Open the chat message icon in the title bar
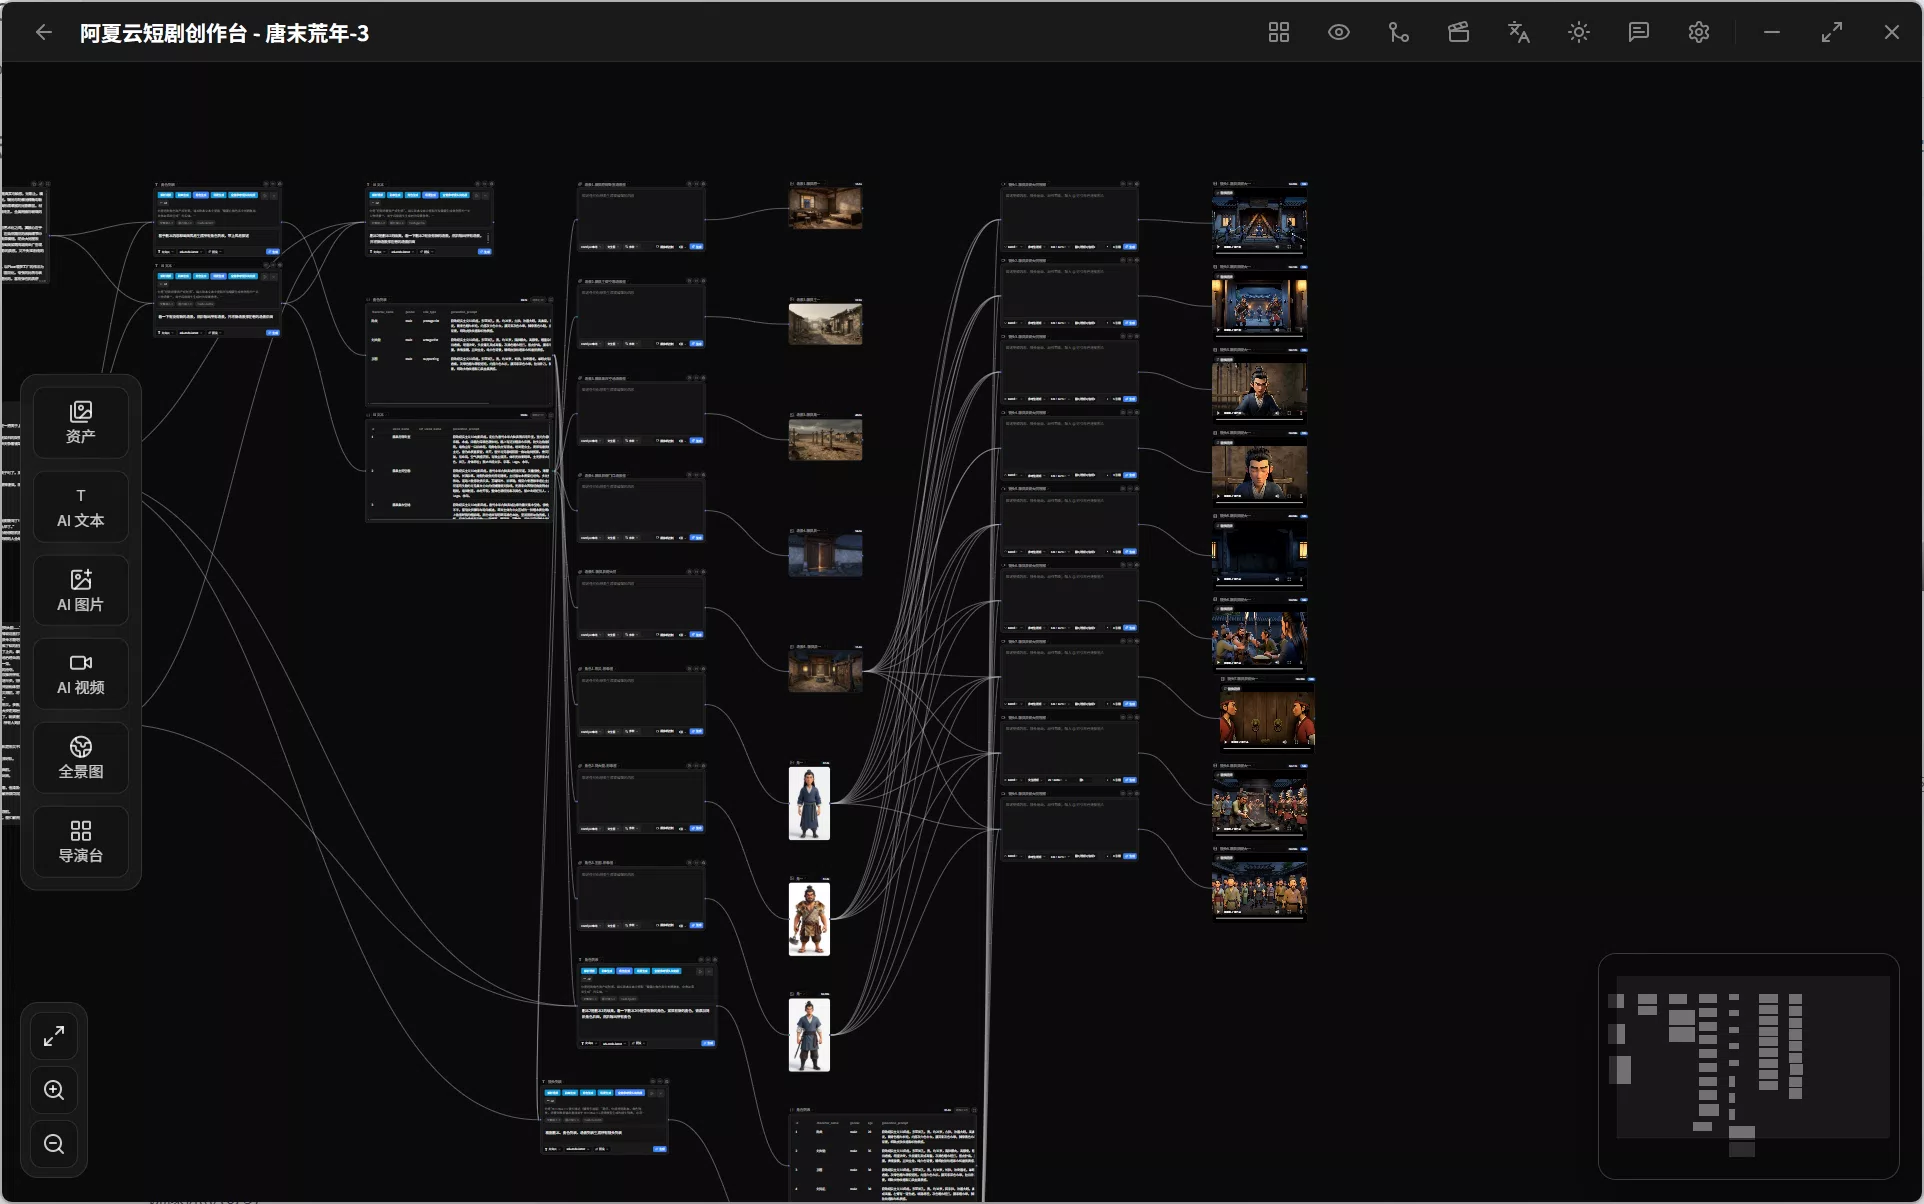 tap(1639, 32)
